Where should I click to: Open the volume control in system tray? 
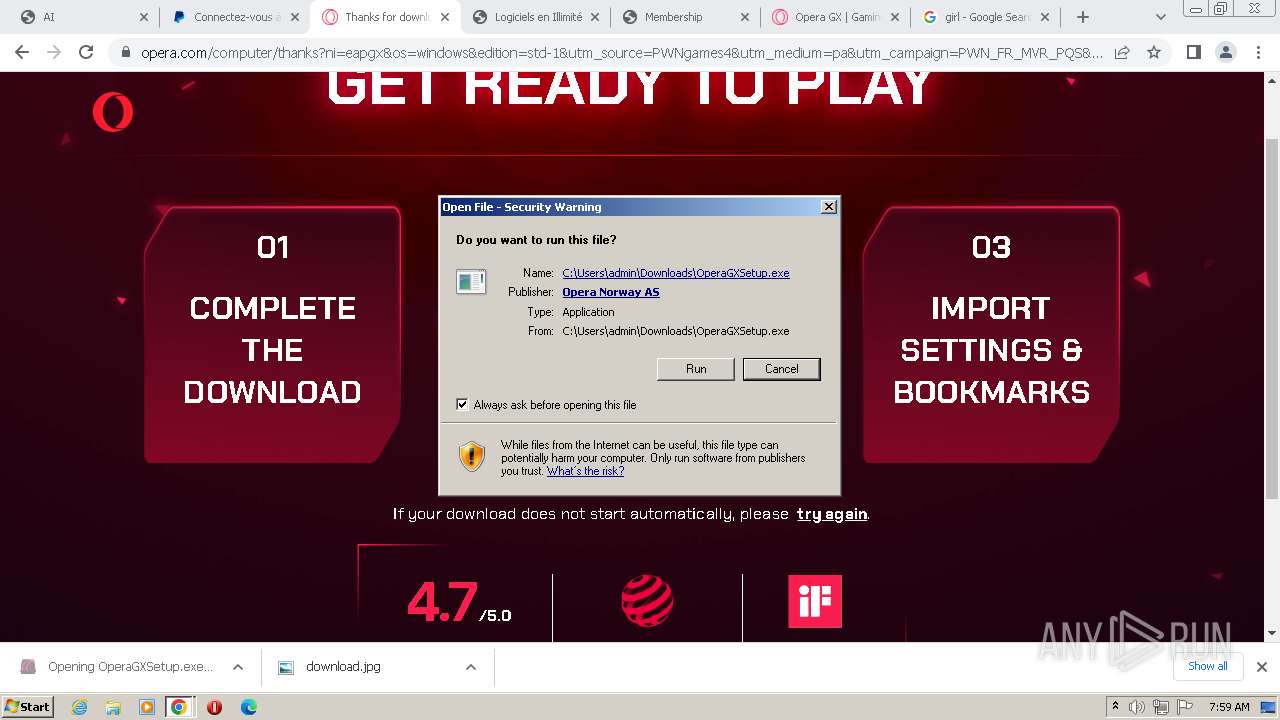pos(1137,707)
